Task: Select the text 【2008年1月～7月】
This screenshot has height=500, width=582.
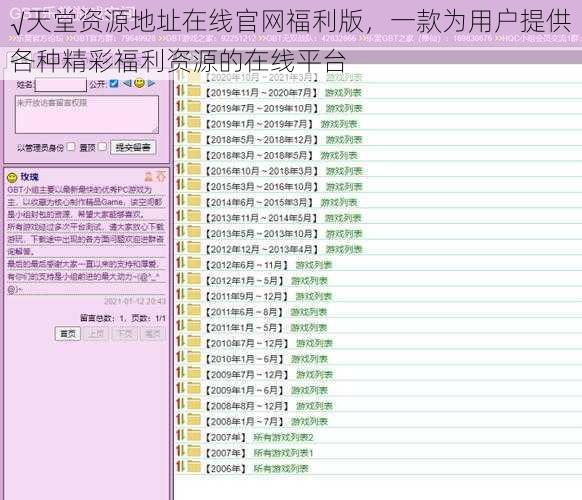Action: [245, 422]
